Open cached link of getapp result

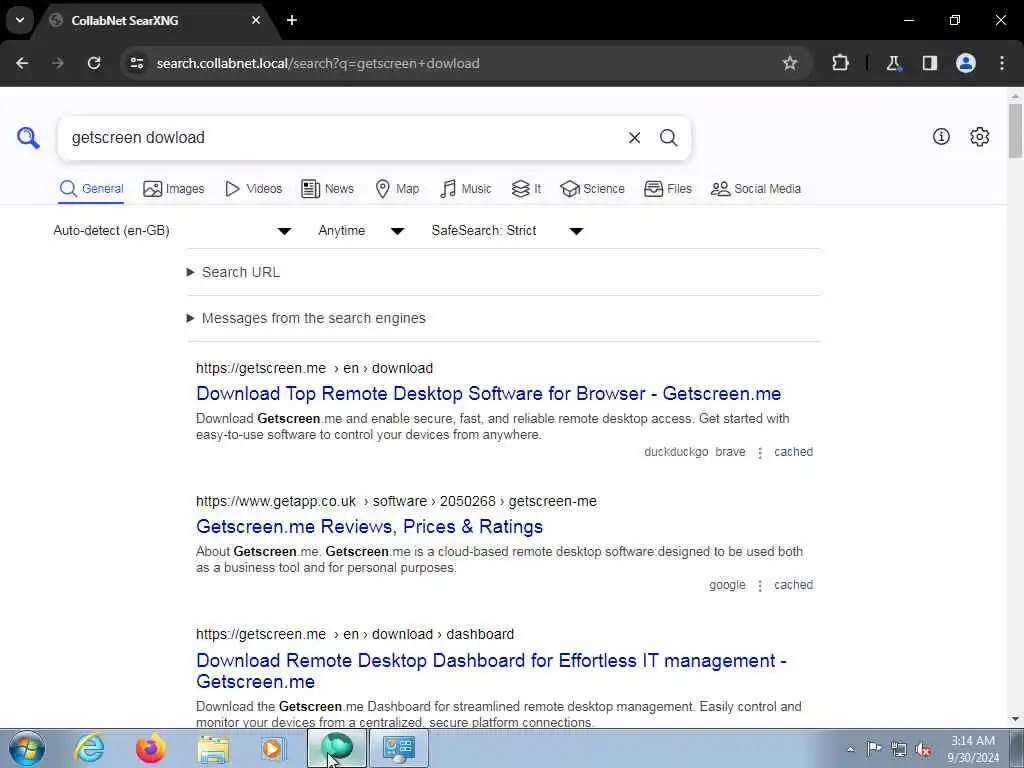pos(793,585)
